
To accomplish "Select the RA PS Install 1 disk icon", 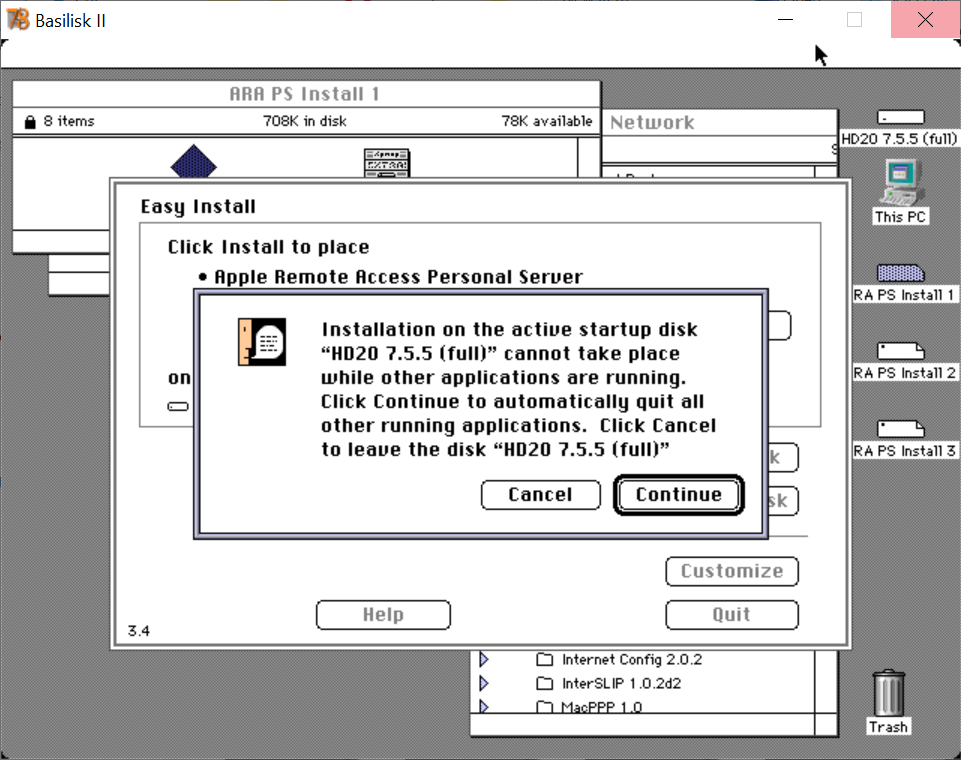I will [x=901, y=273].
